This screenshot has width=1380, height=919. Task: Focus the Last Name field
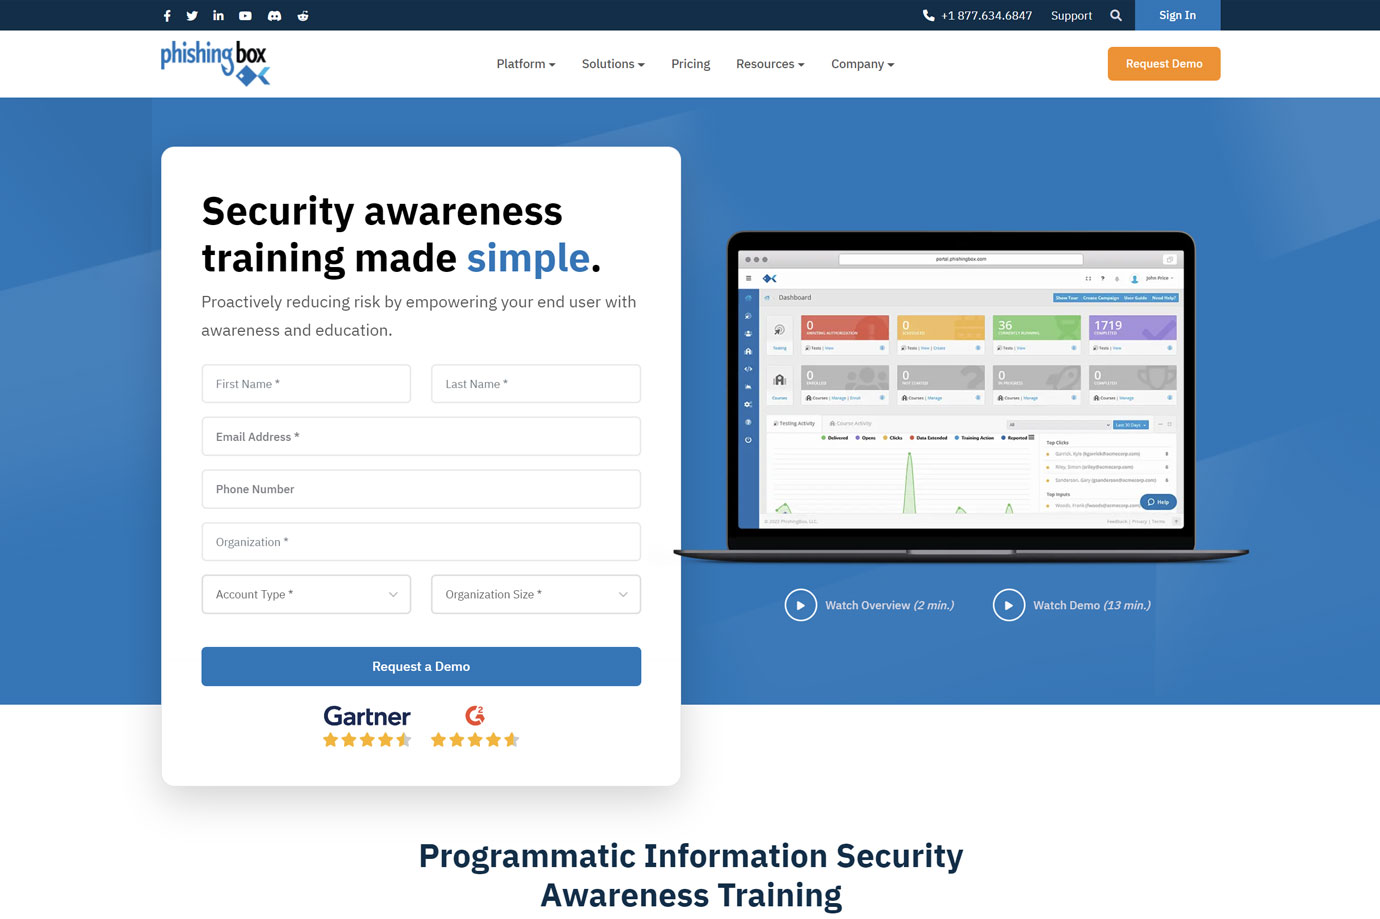[536, 384]
